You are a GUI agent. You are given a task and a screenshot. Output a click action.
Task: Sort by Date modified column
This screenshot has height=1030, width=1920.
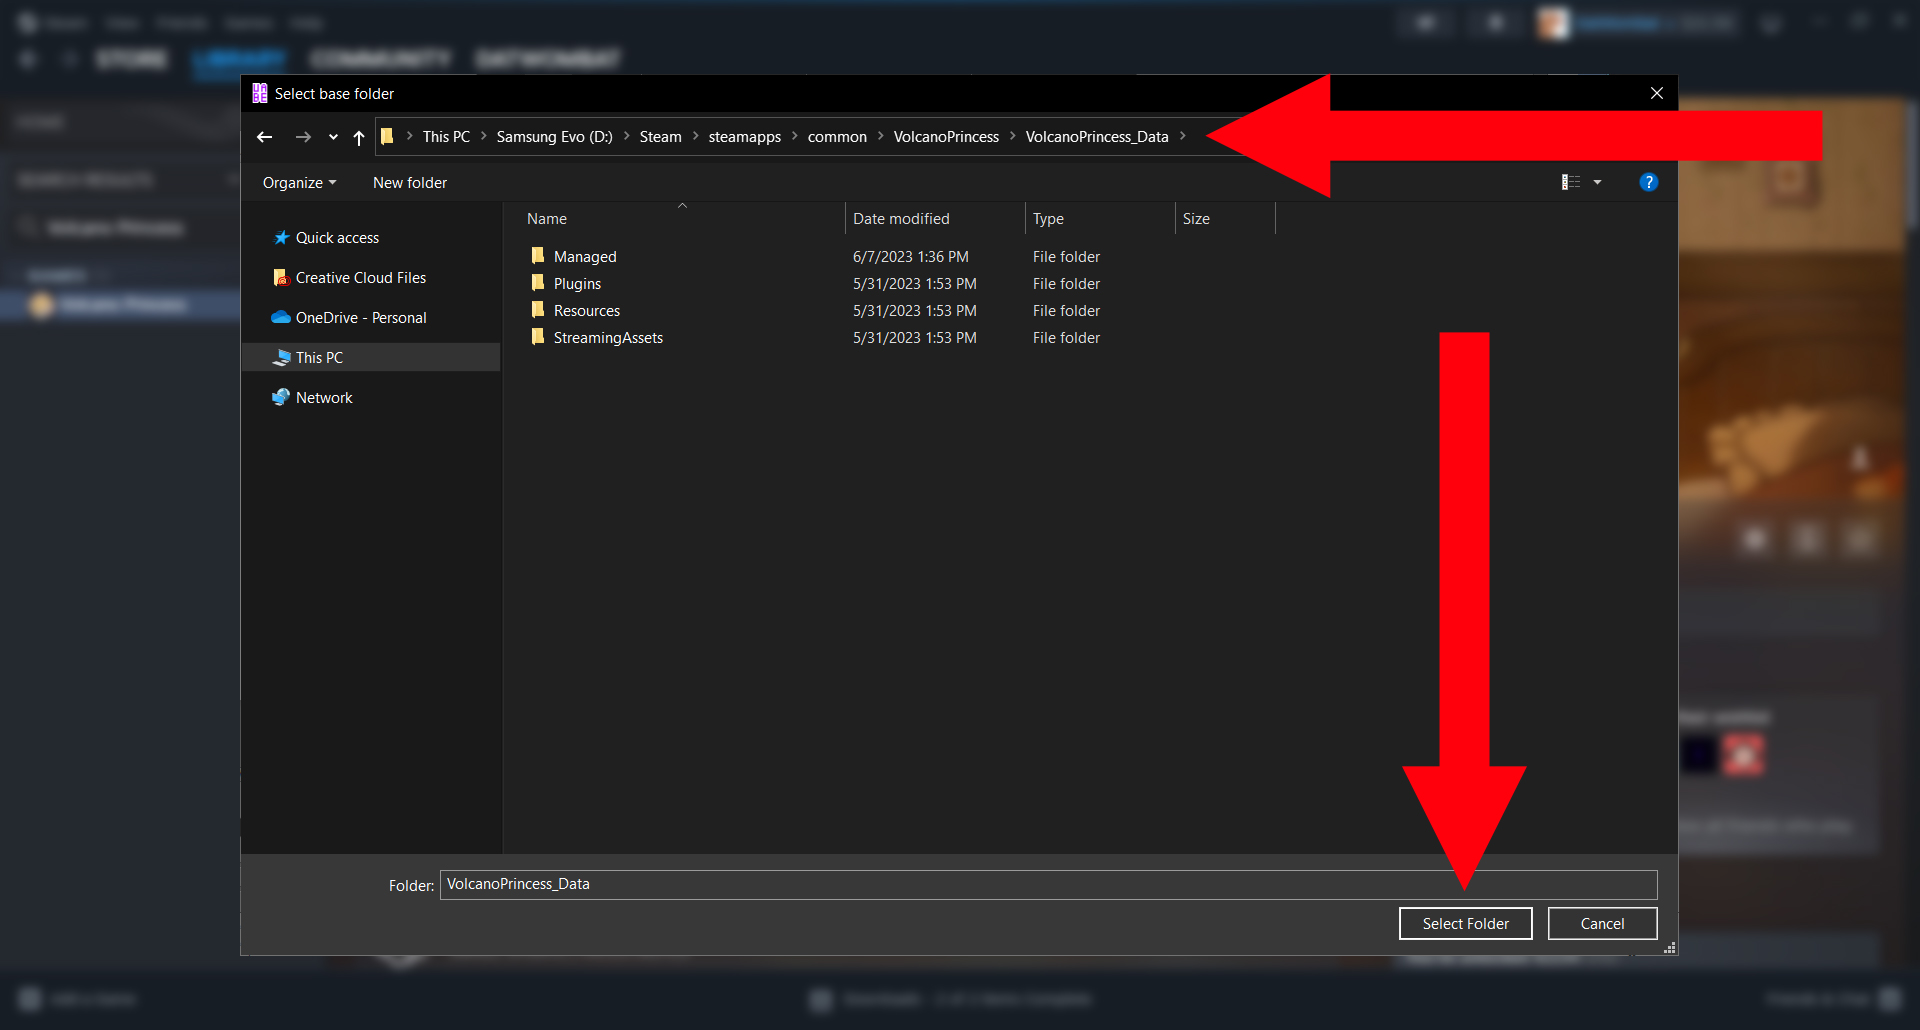point(901,219)
